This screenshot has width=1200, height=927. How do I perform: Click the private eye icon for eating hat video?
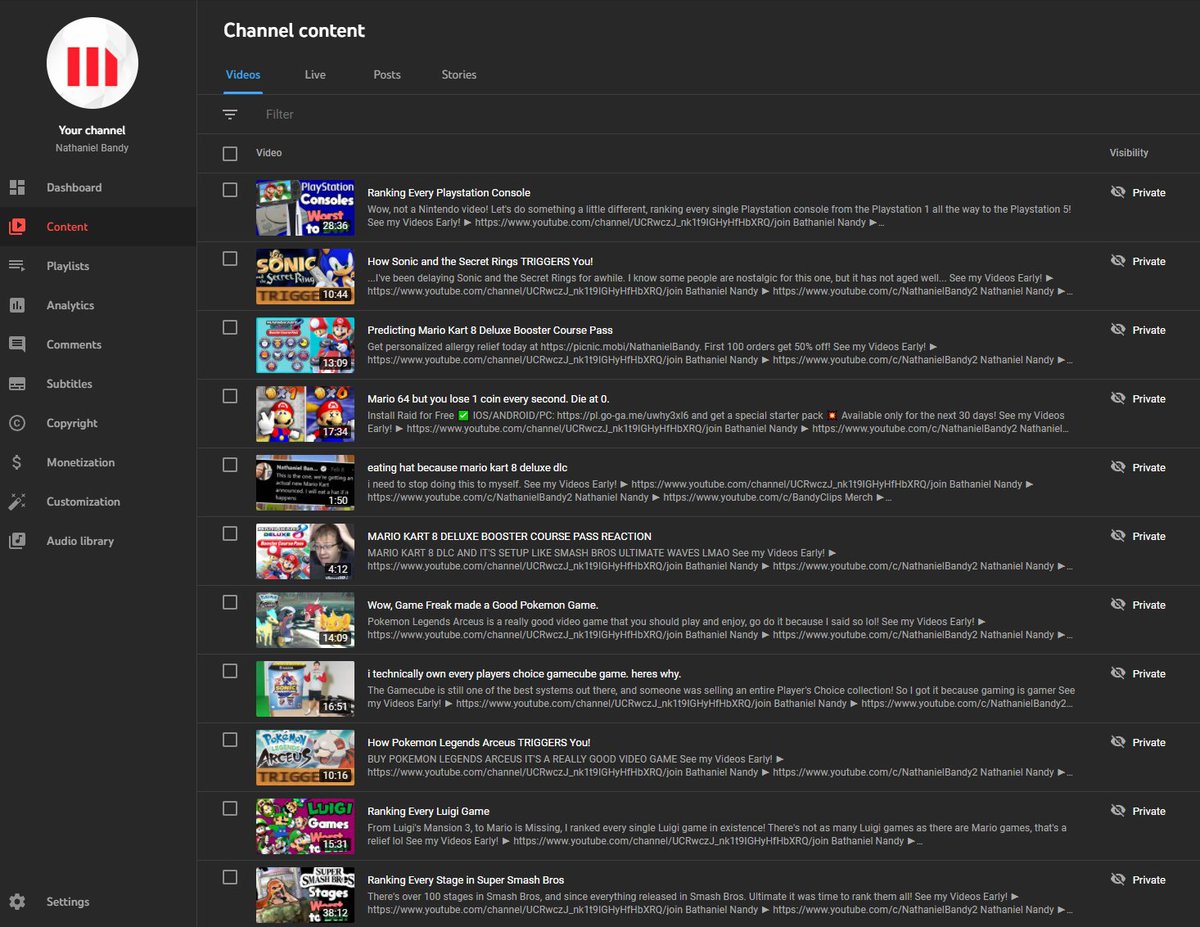click(x=1118, y=467)
